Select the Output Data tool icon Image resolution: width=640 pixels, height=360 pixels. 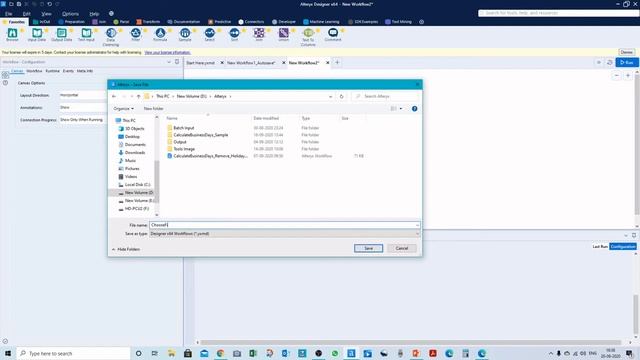pos(62,33)
